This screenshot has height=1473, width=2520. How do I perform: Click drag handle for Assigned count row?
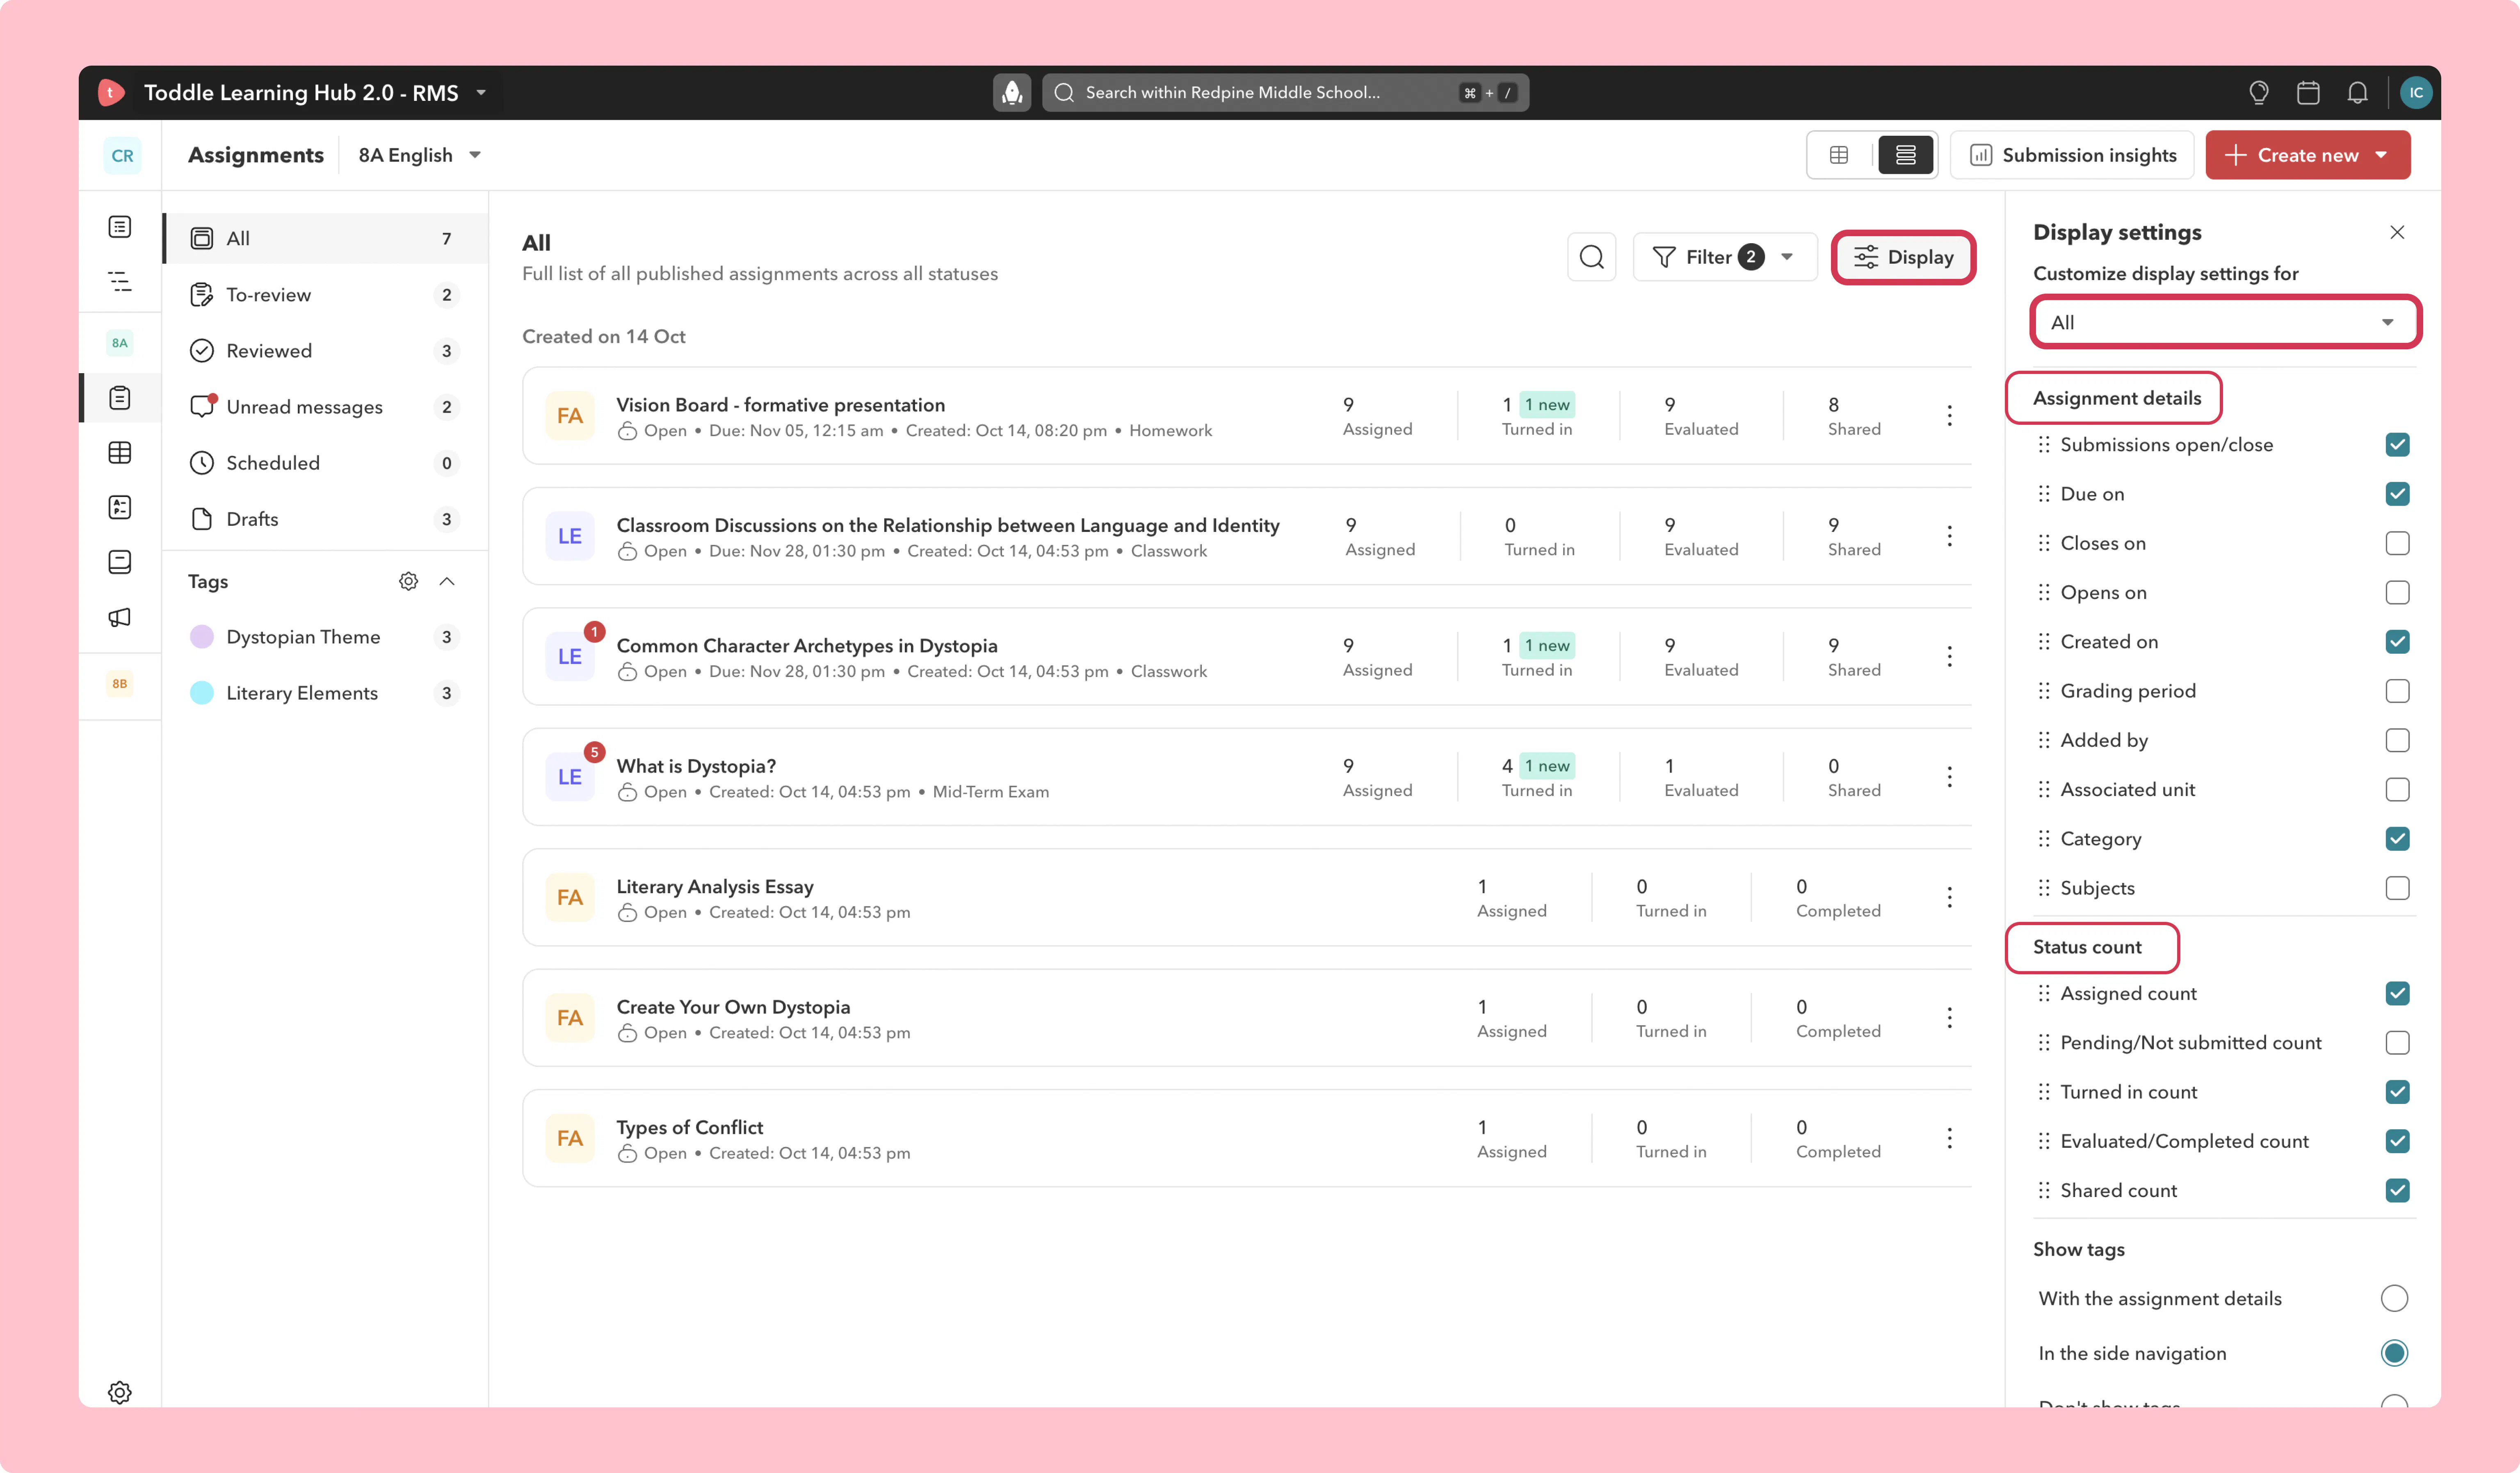point(2044,994)
